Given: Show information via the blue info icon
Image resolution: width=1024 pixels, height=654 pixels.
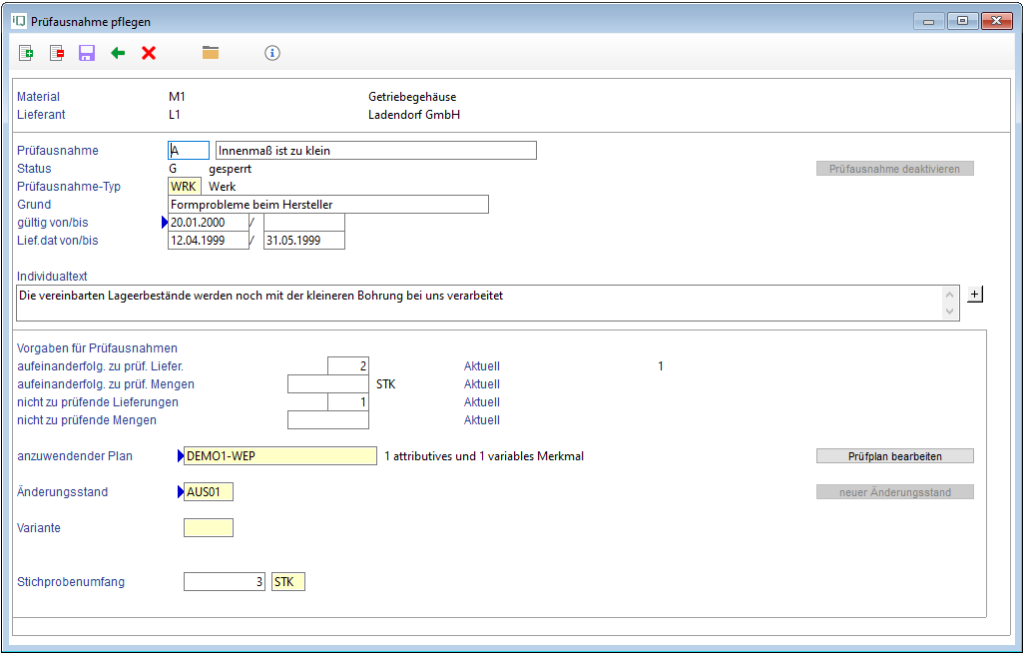Looking at the screenshot, I should point(272,53).
